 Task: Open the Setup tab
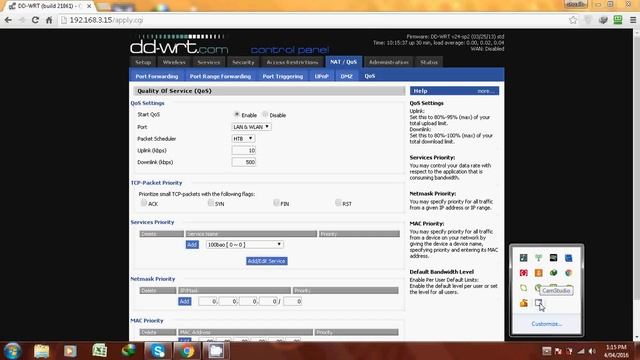point(143,62)
